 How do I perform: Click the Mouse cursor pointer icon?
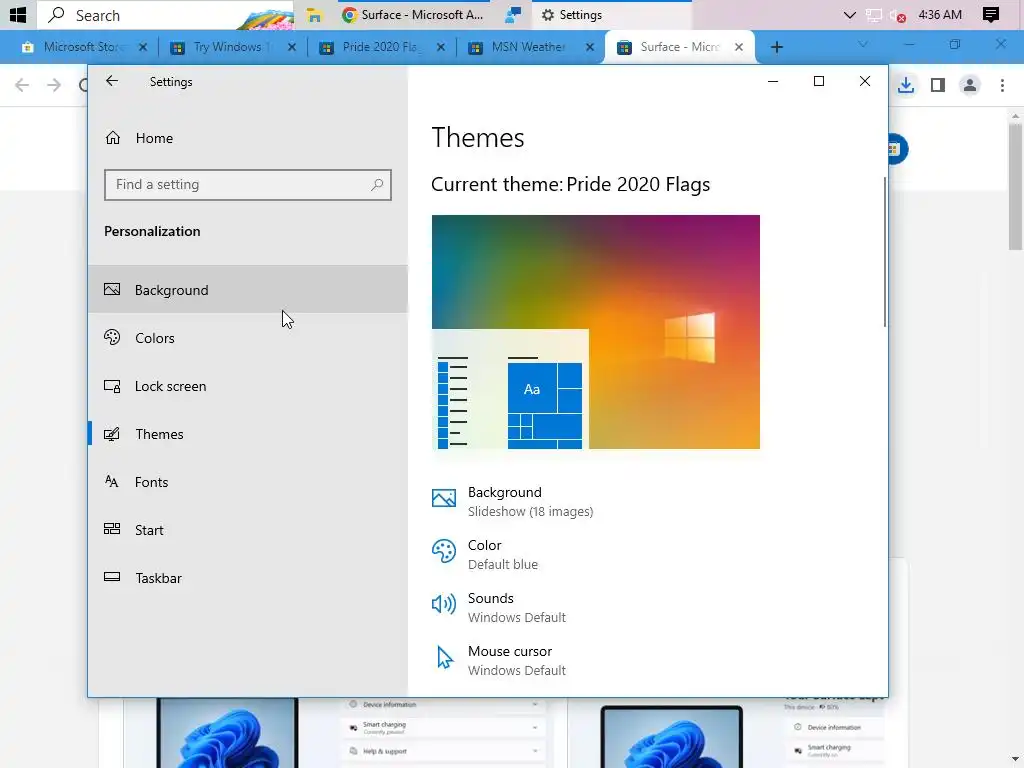(445, 658)
